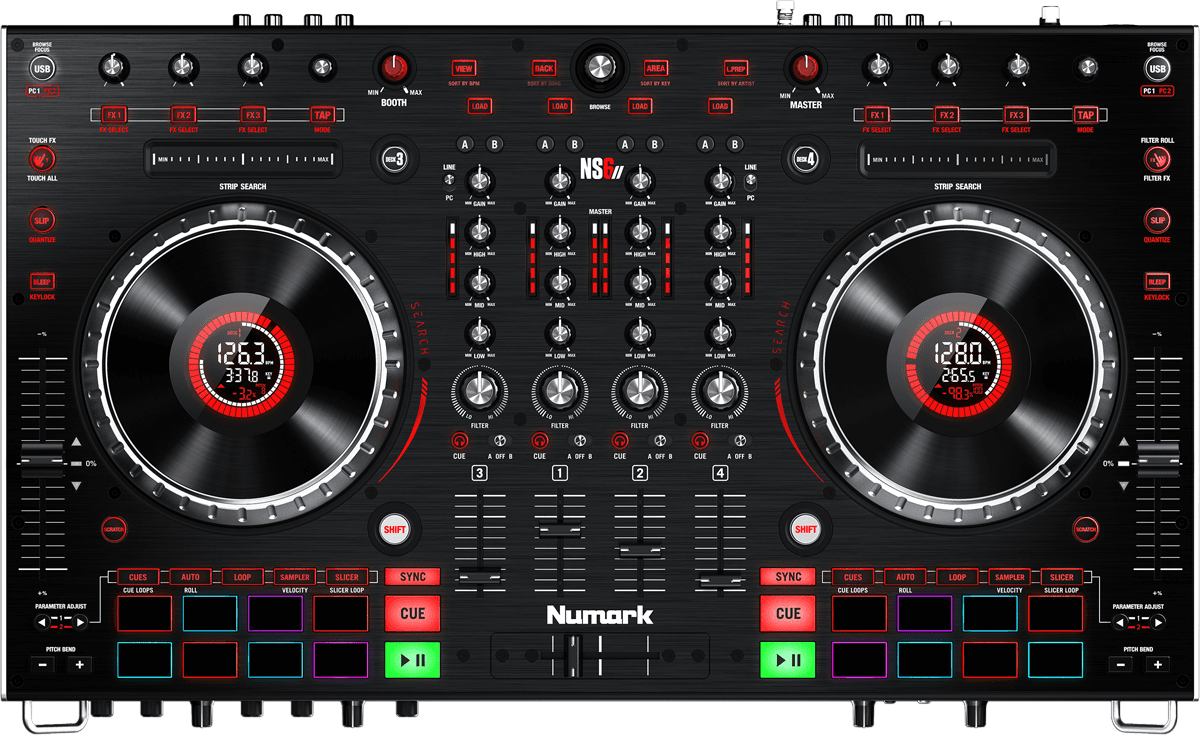Select Slicer pad mode on right deck
1200x735 pixels.
(1061, 577)
